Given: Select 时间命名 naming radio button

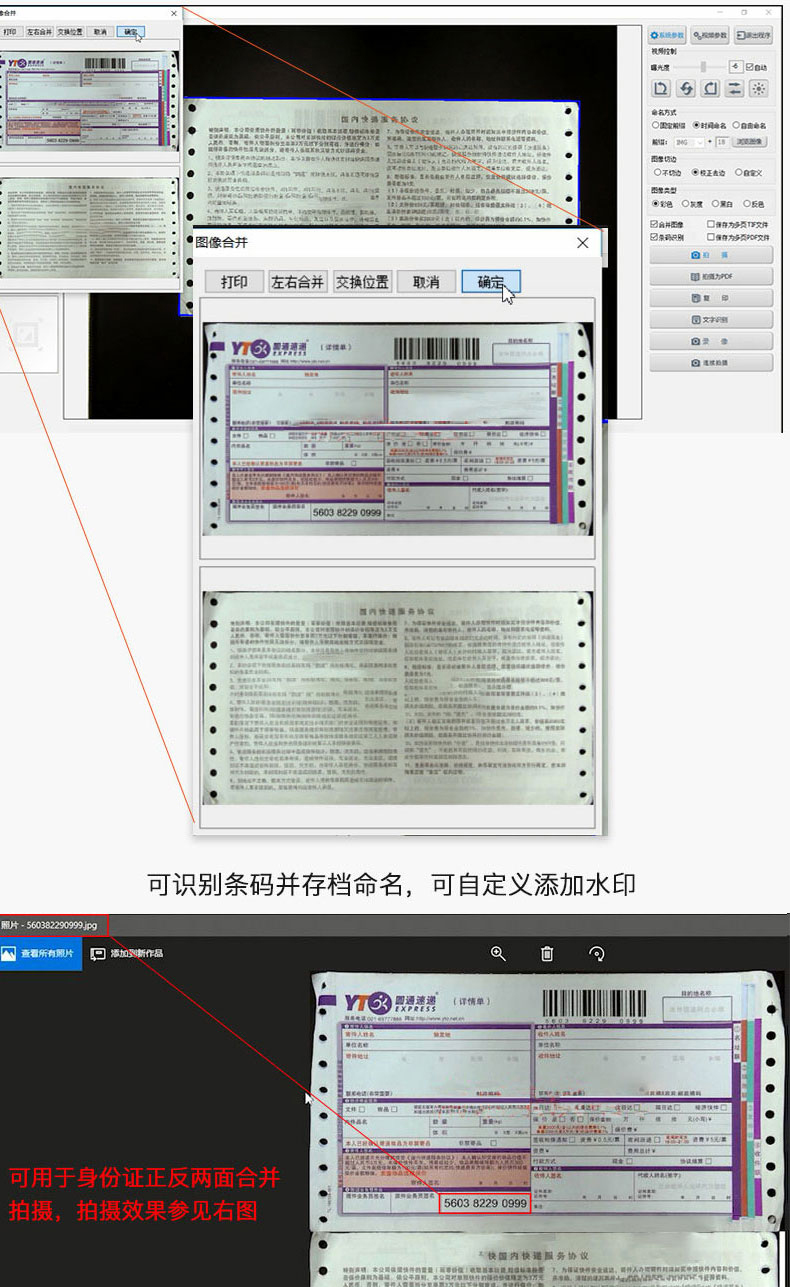Looking at the screenshot, I should [709, 125].
